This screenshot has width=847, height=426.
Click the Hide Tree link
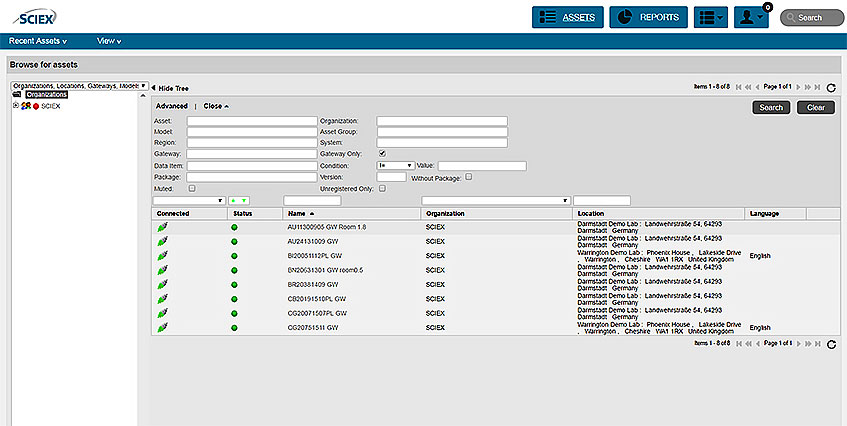click(175, 88)
